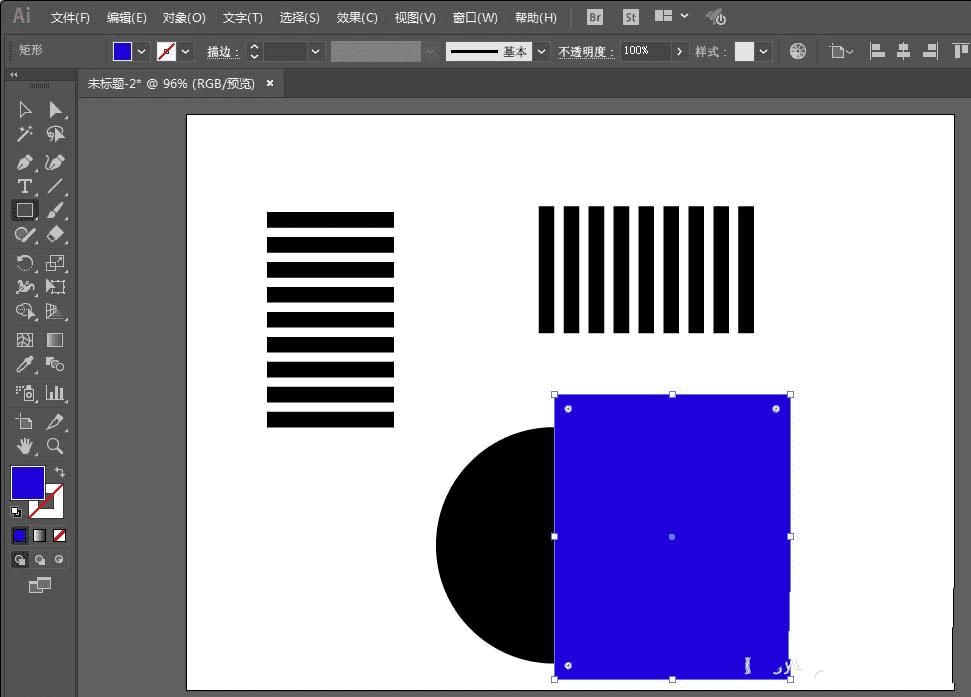971x697 pixels.
Task: Swap fill and stroke colors
Action: (60, 472)
